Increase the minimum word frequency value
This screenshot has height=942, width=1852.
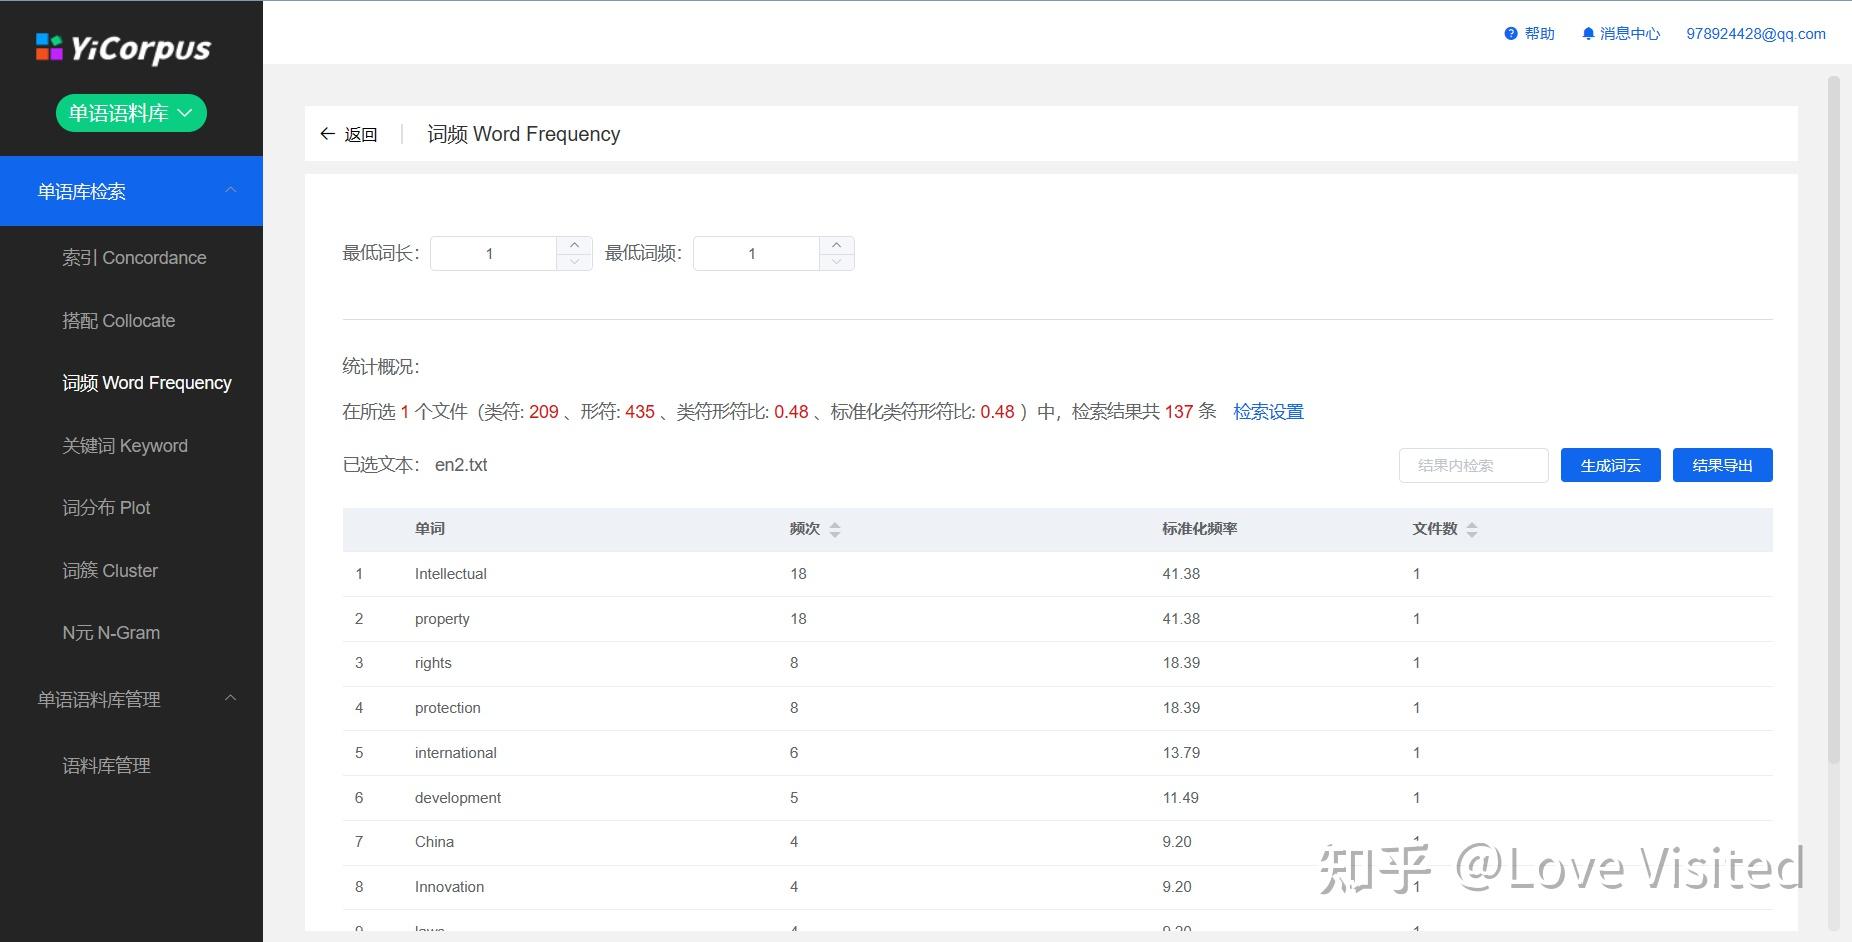[x=837, y=245]
